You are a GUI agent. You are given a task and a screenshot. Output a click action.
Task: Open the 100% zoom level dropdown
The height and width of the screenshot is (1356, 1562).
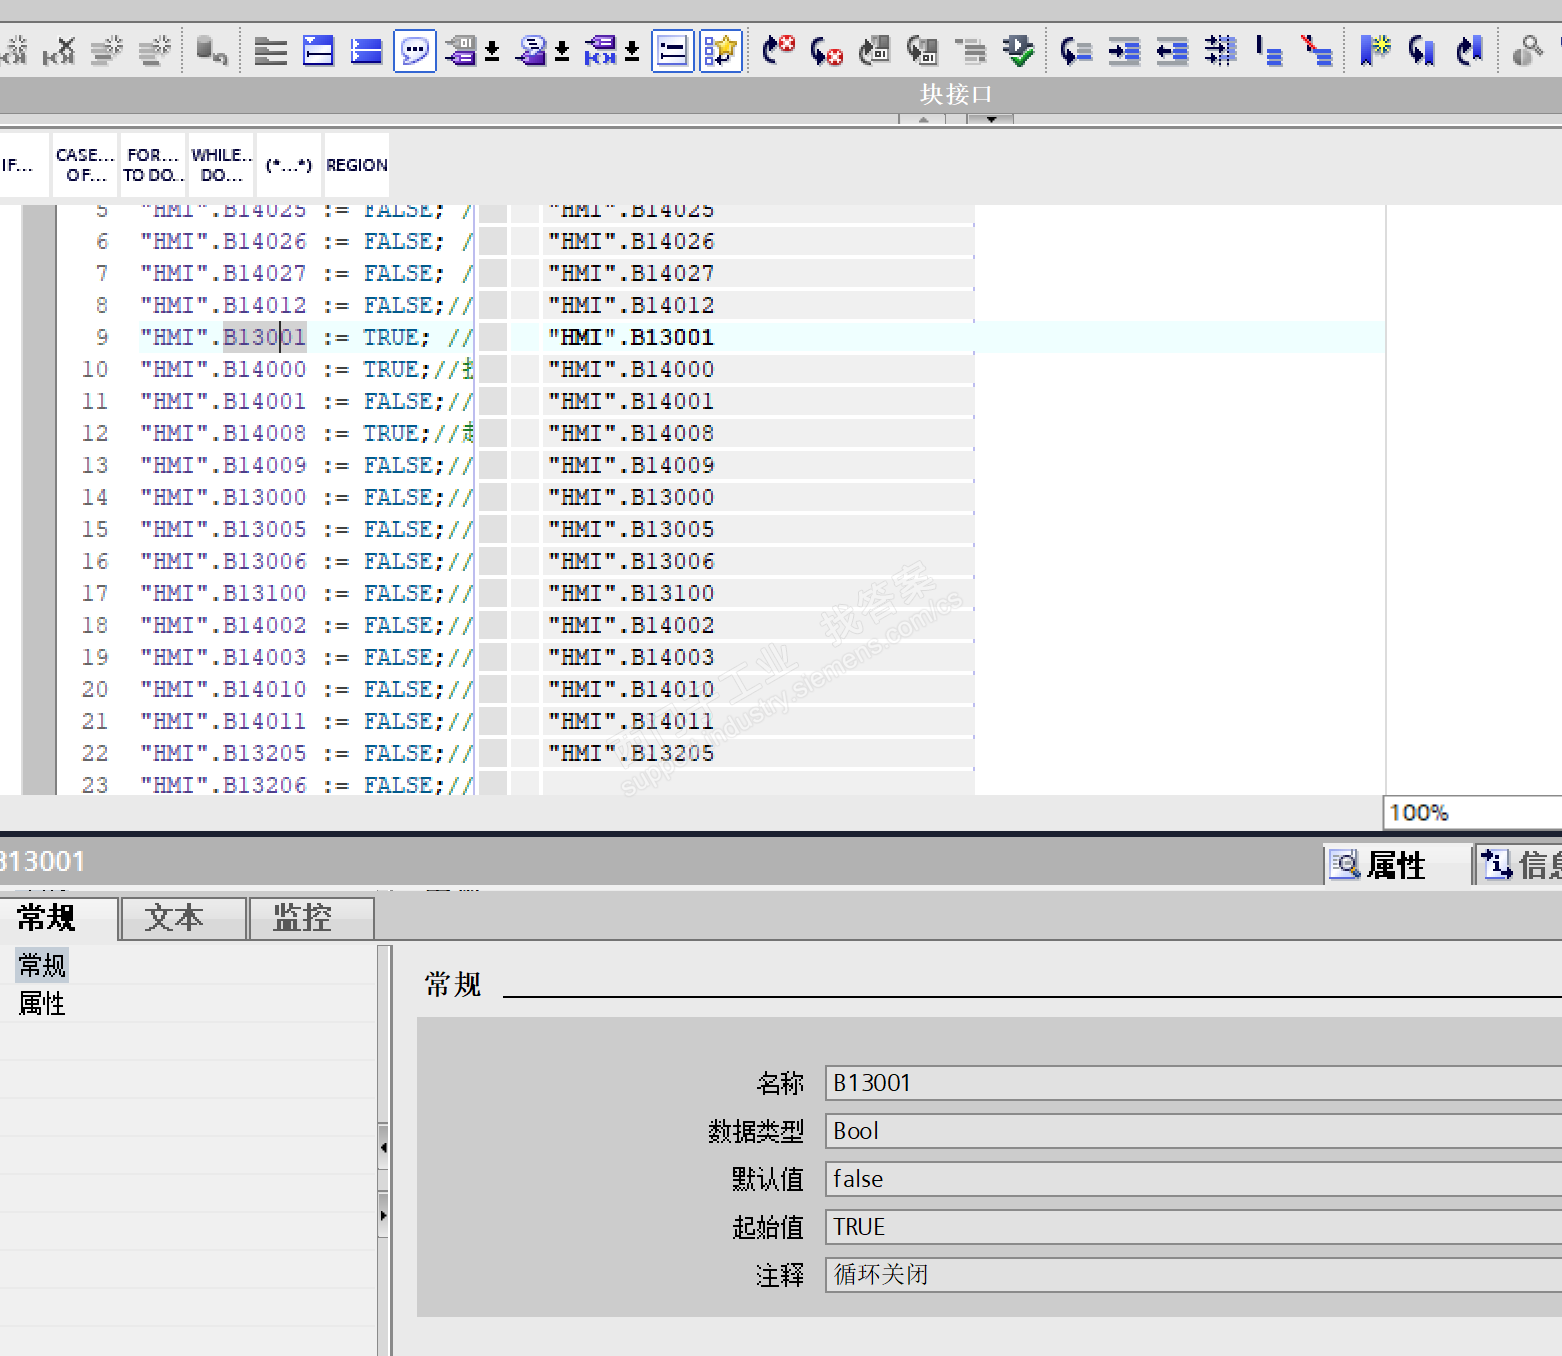pyautogui.click(x=1472, y=812)
